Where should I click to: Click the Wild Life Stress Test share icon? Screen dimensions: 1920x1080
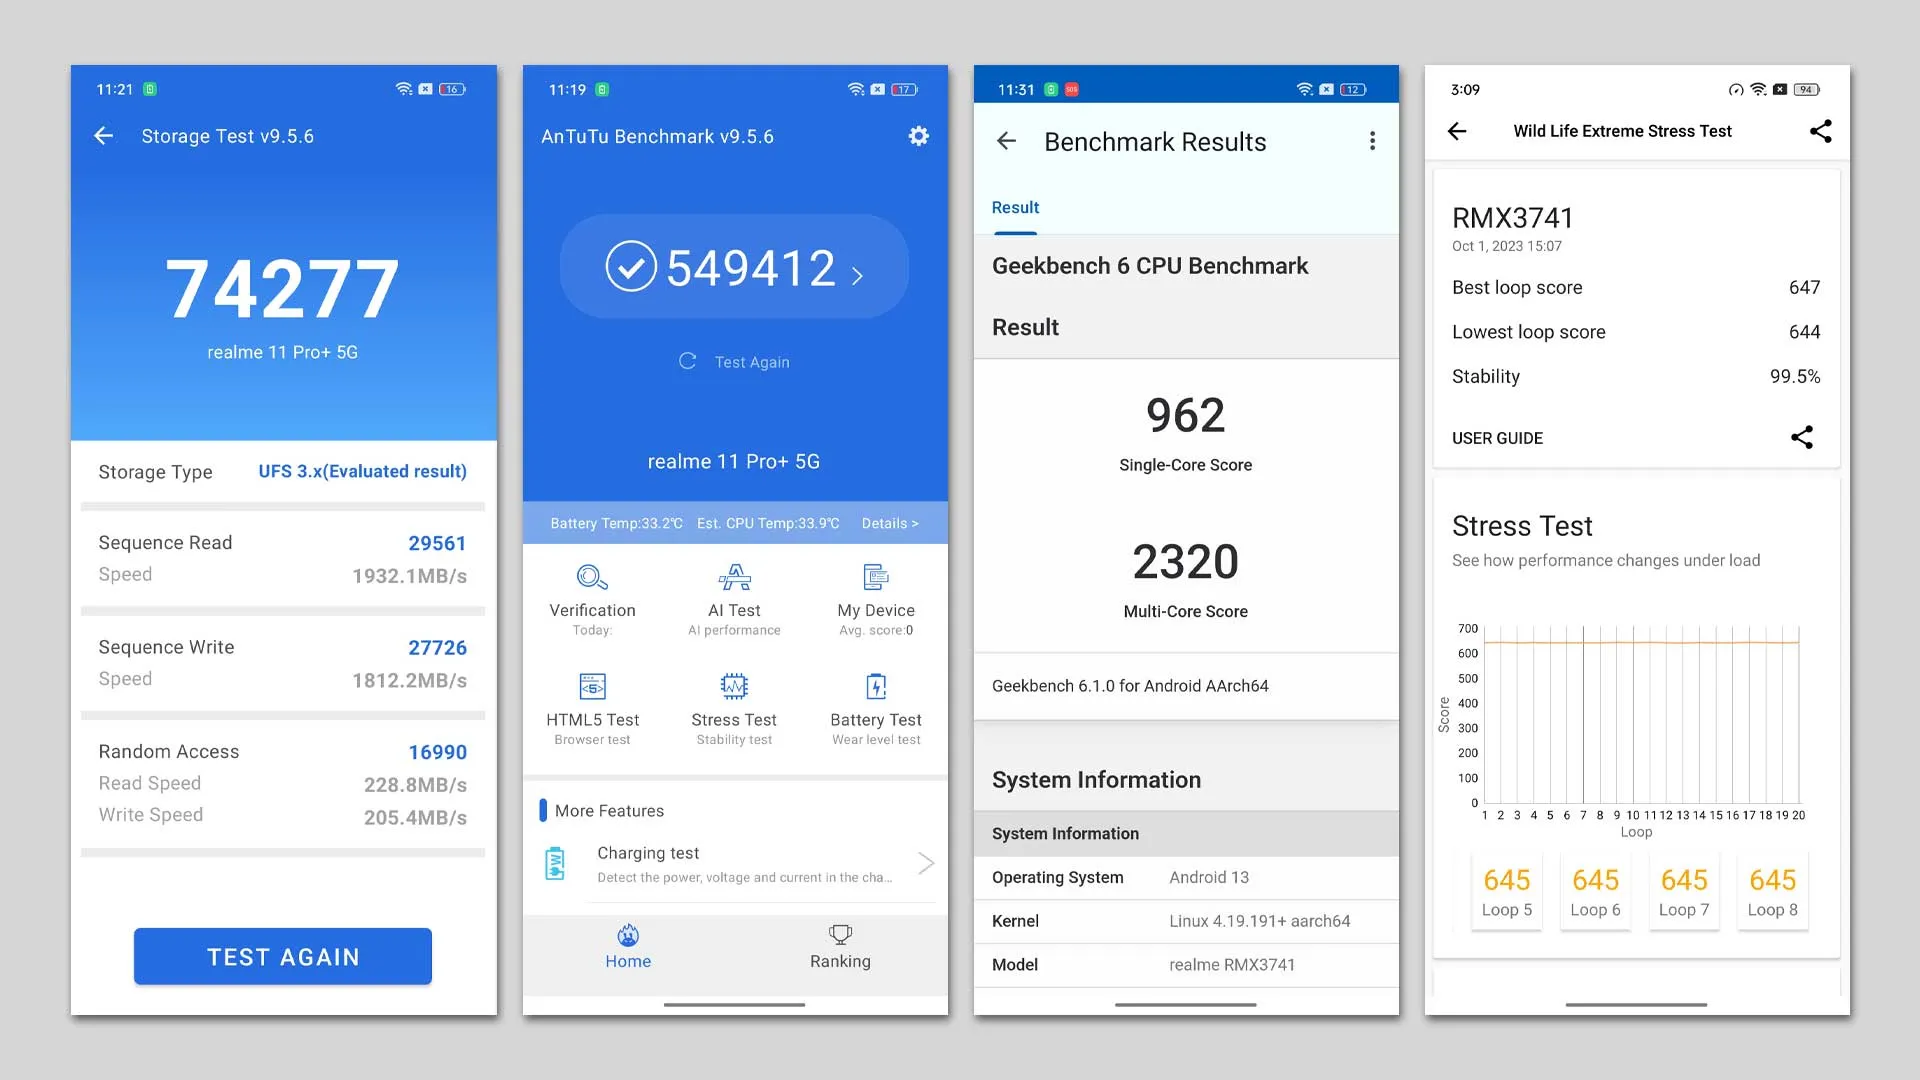coord(1824,131)
